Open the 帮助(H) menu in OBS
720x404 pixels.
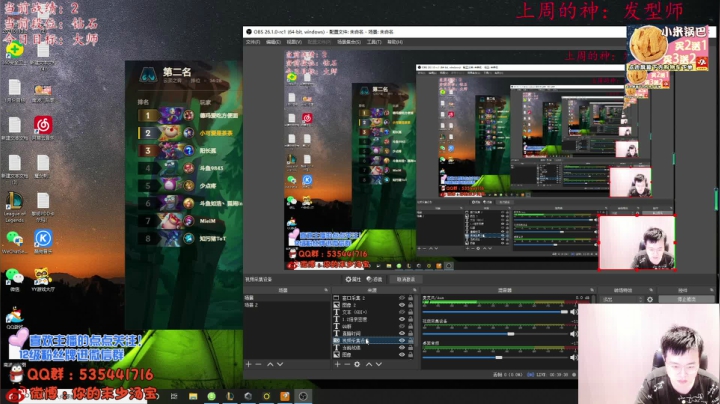[x=395, y=42]
